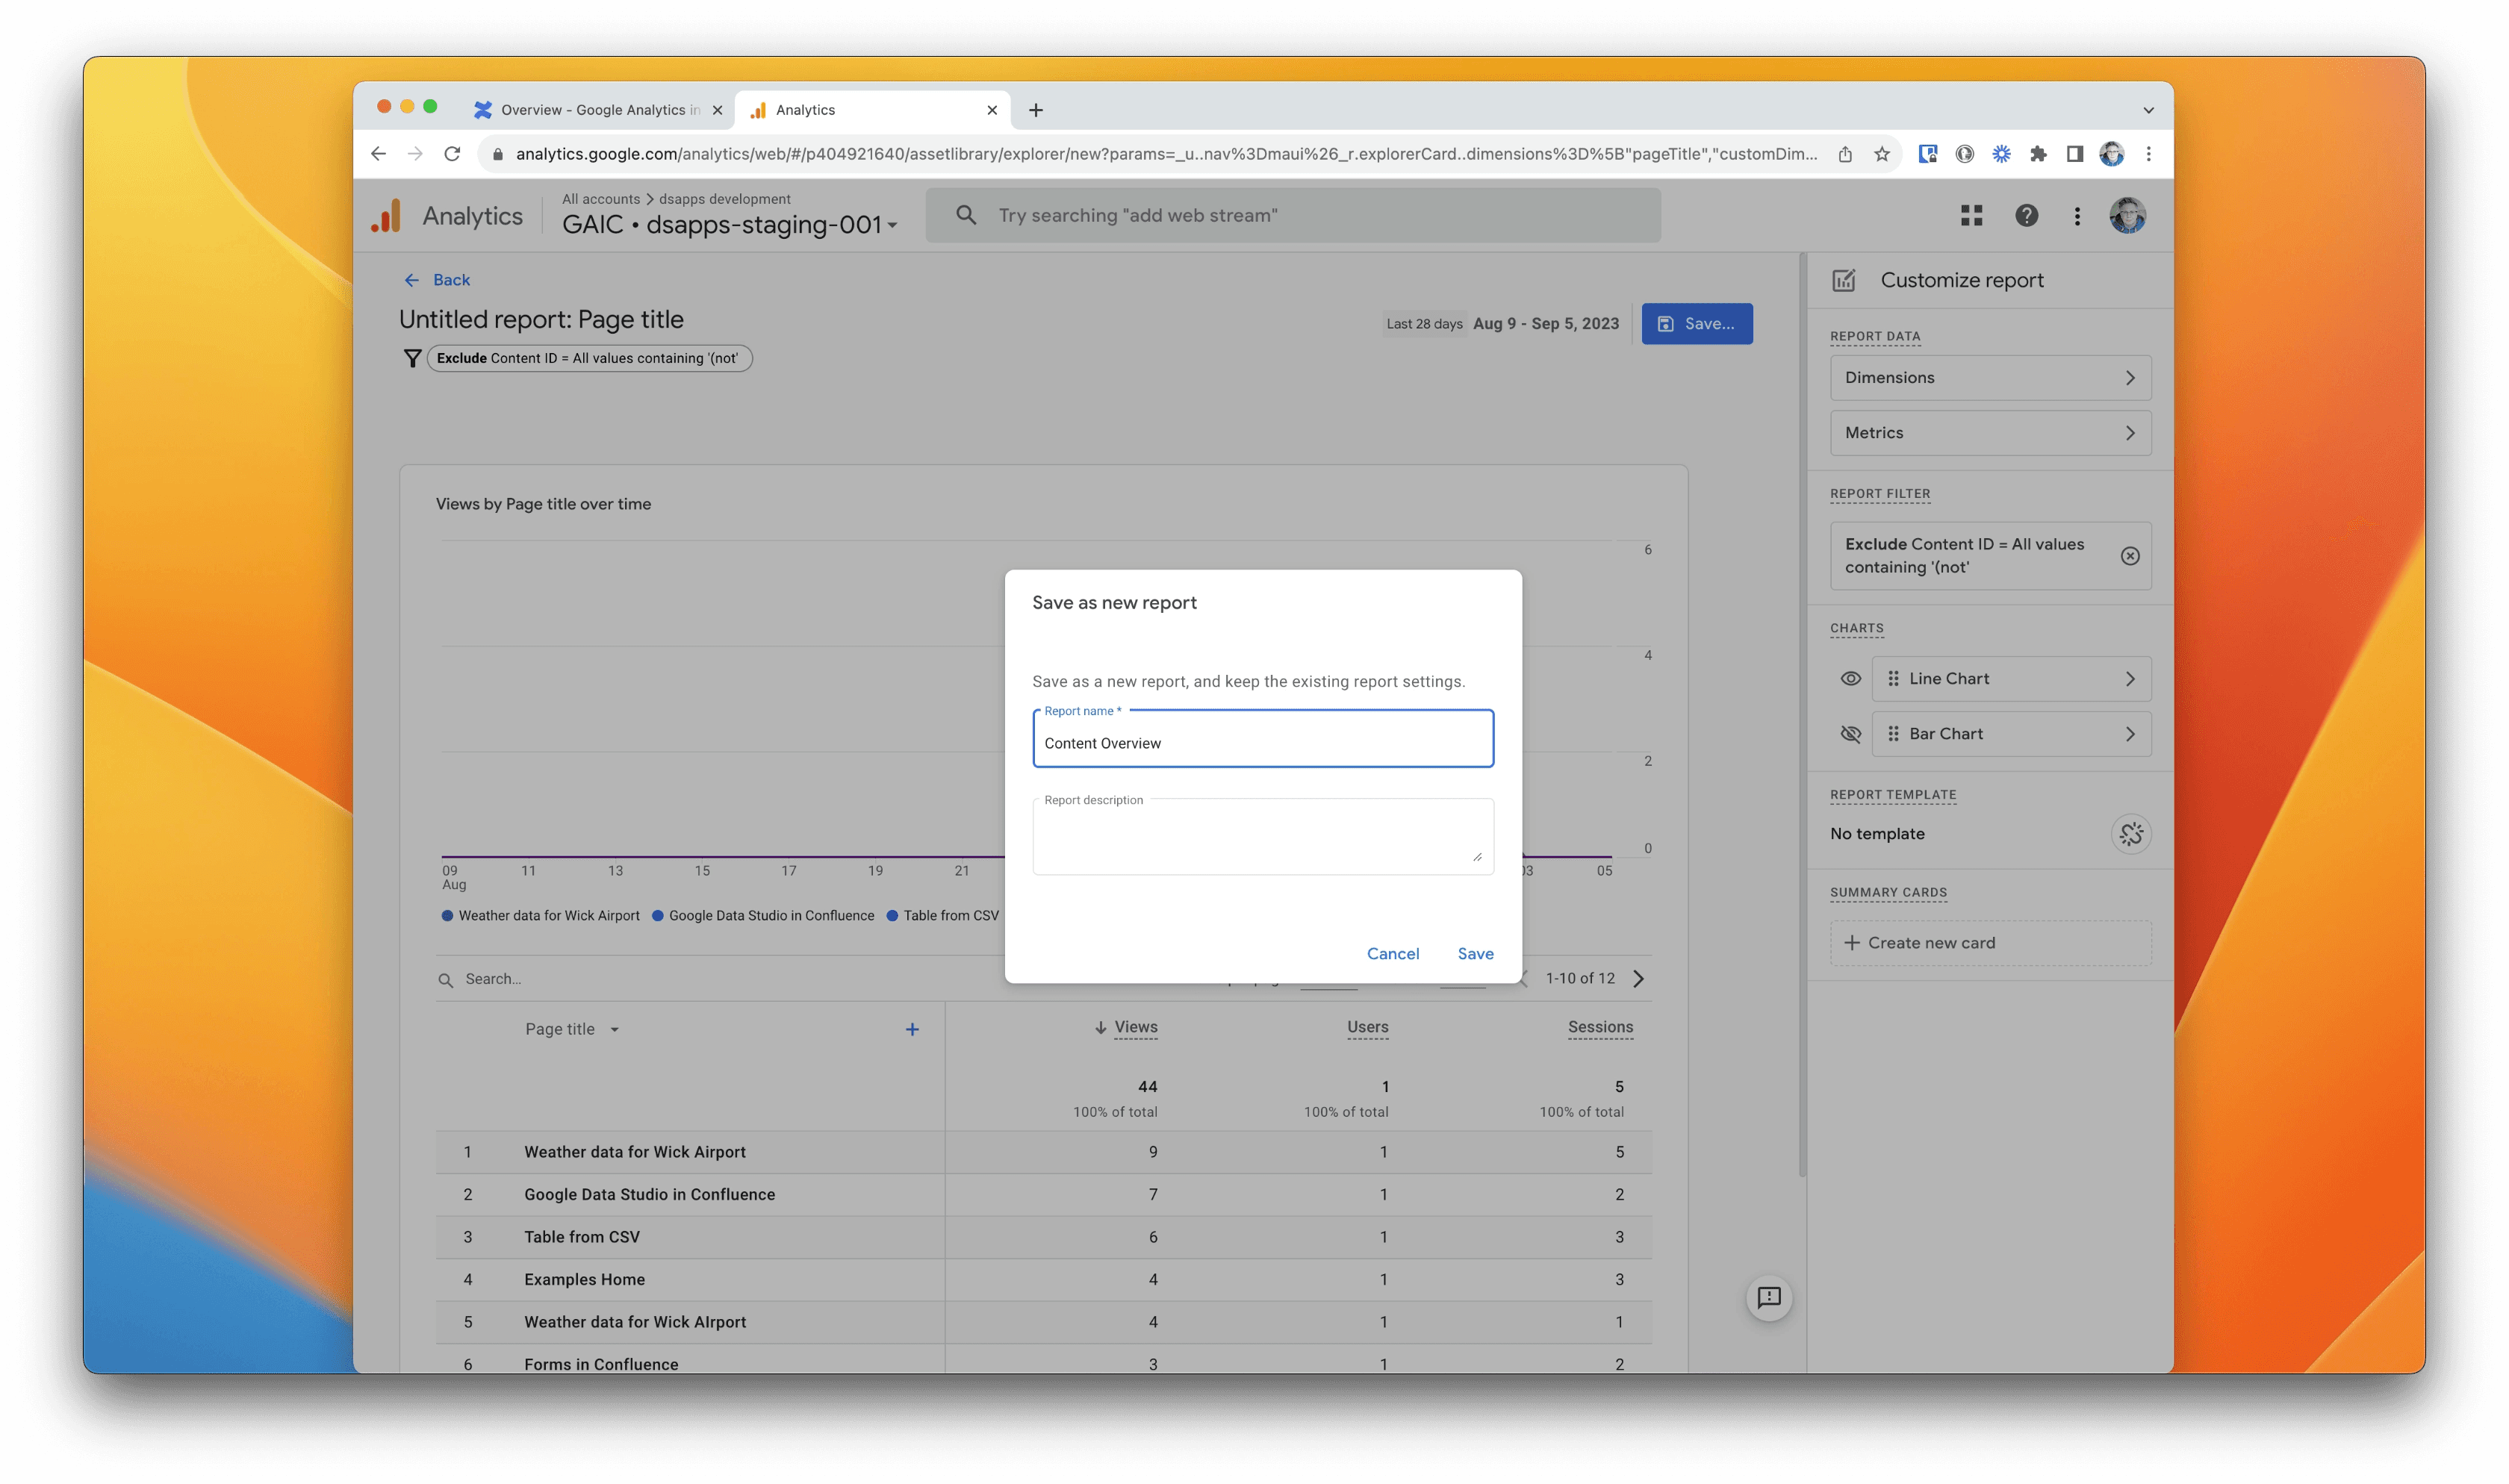This screenshot has width=2509, height=1484.
Task: Click the Customize report icon
Action: 1843,280
